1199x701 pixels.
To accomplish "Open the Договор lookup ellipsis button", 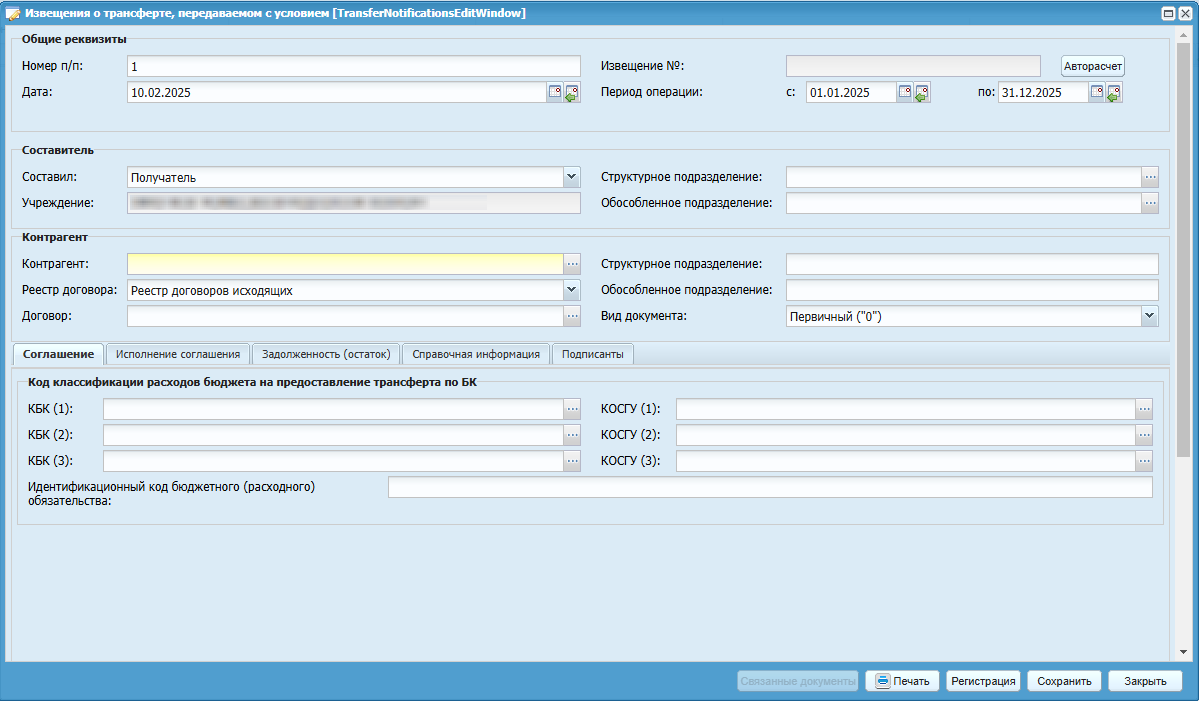I will point(572,316).
